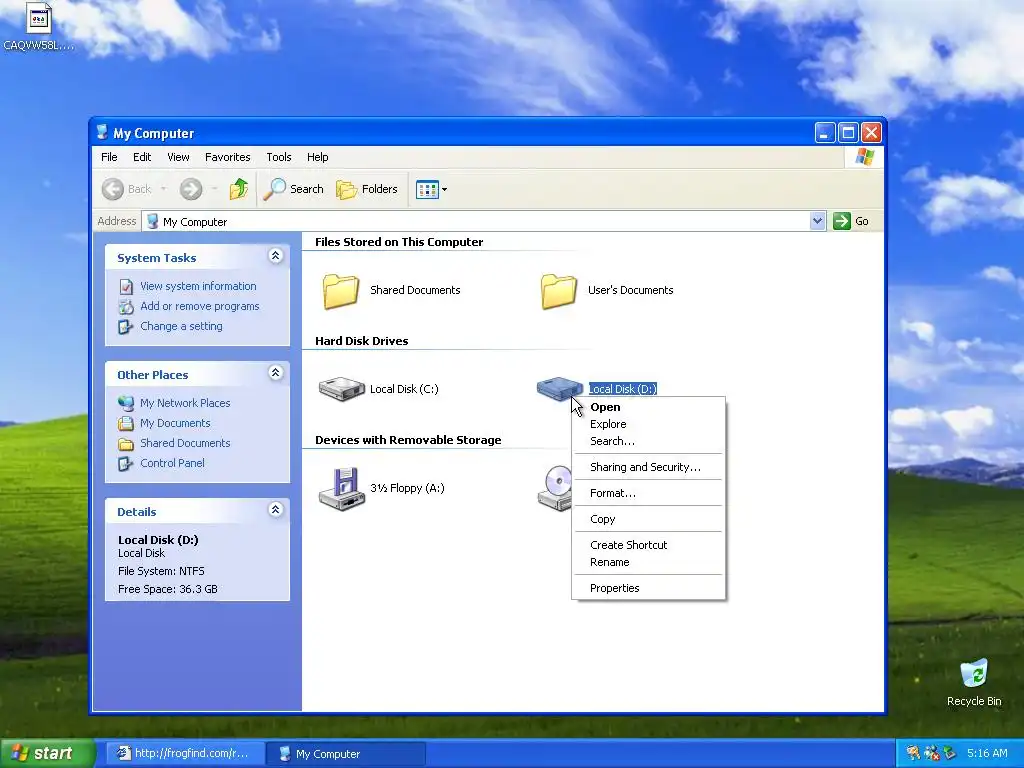Open the Help menu
The image size is (1024, 768).
click(317, 157)
